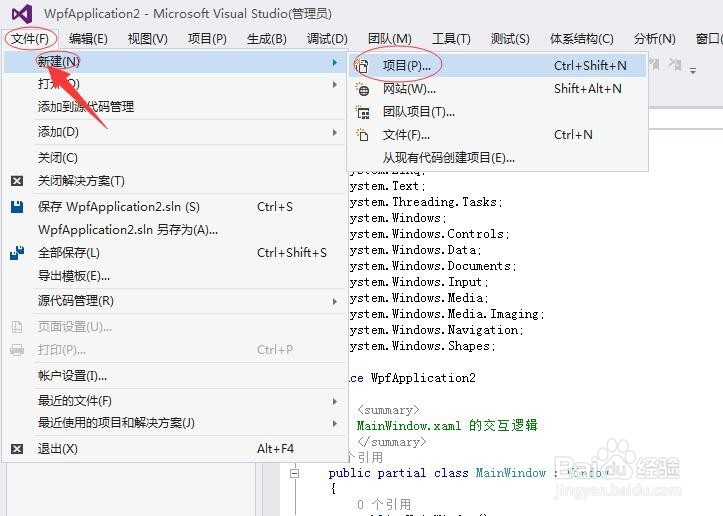The width and height of the screenshot is (723, 516).
Task: Choose 项目(P)... in the New submenu
Action: pos(497,66)
